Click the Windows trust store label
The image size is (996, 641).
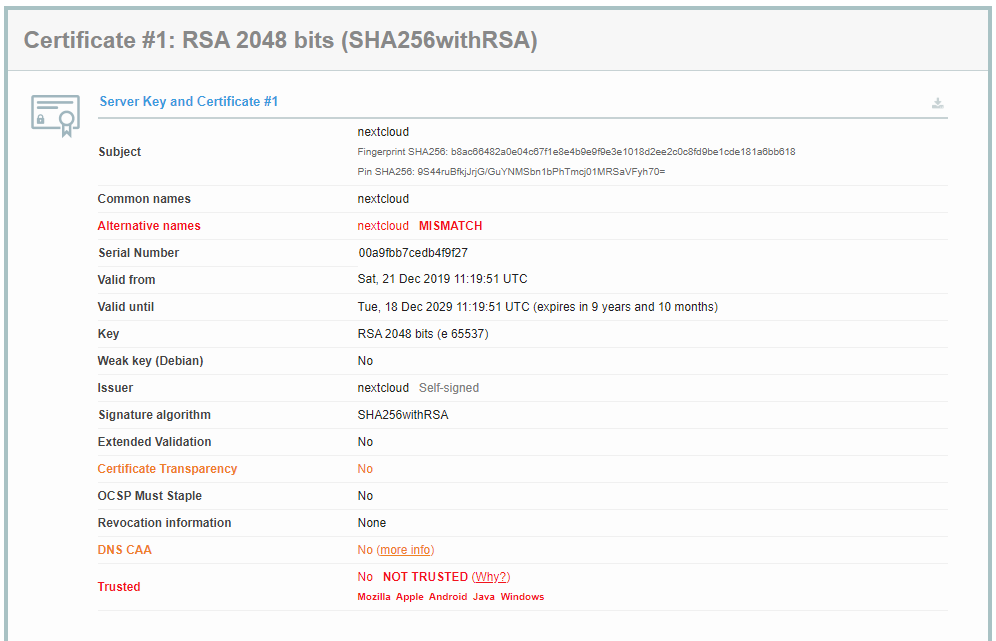point(522,597)
